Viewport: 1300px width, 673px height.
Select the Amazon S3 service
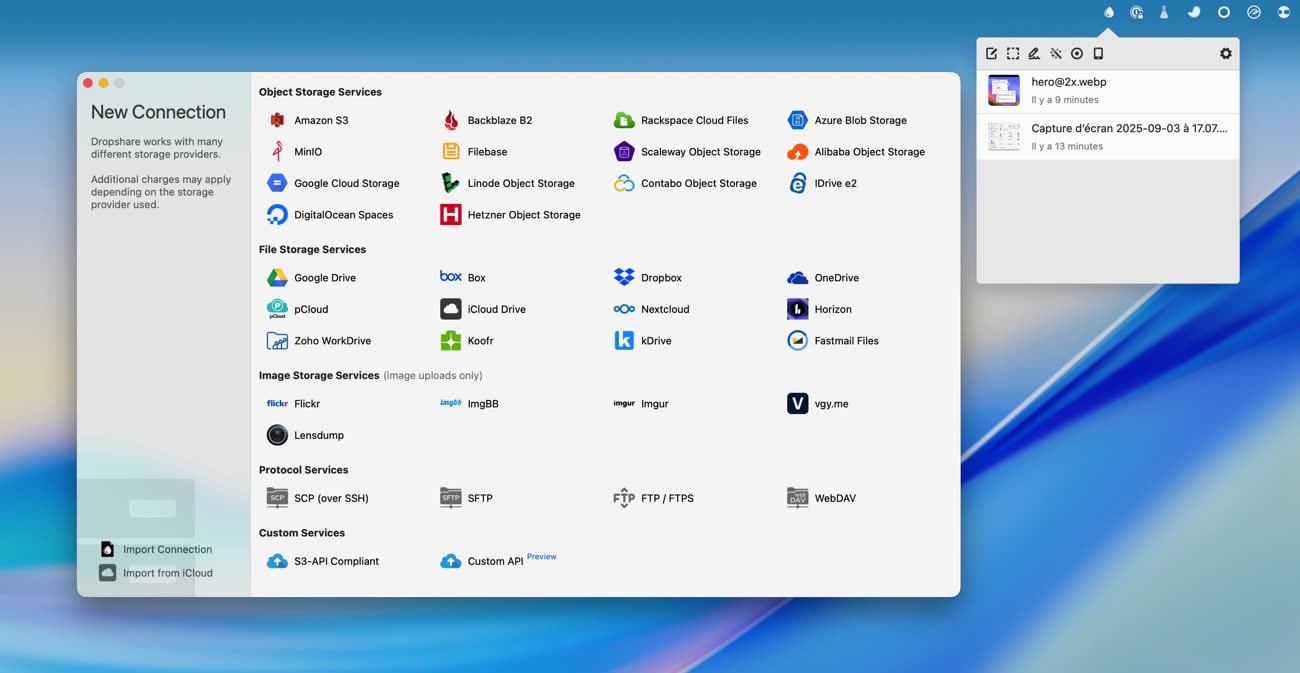click(x=308, y=120)
